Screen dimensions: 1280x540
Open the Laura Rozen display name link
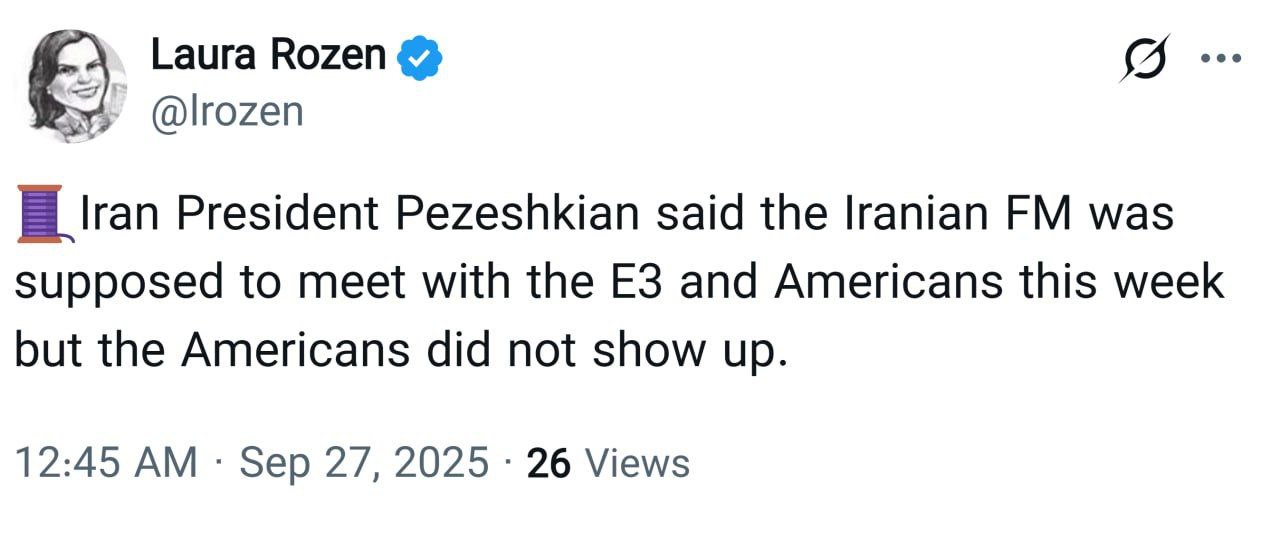click(x=268, y=55)
